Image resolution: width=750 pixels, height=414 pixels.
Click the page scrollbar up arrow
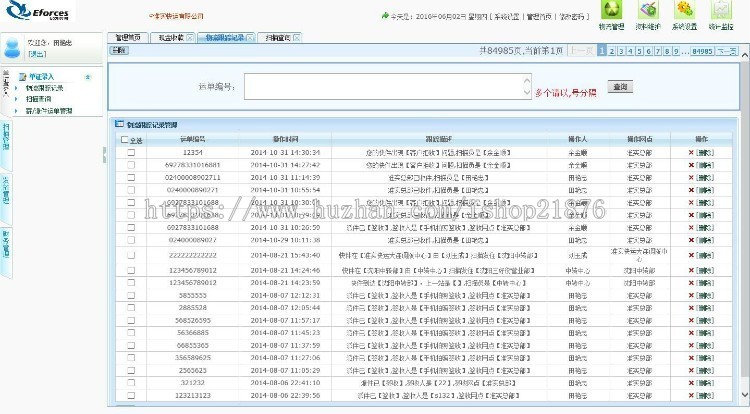745,55
